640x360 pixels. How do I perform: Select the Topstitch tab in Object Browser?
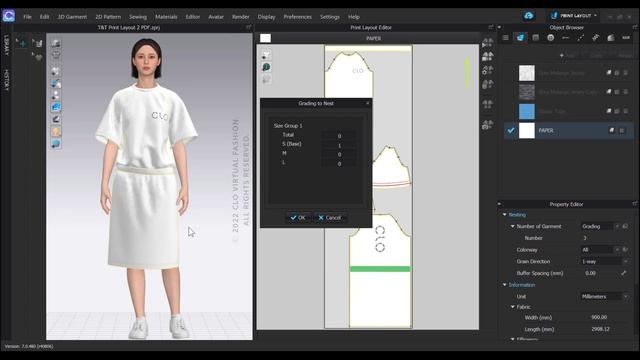click(x=580, y=38)
